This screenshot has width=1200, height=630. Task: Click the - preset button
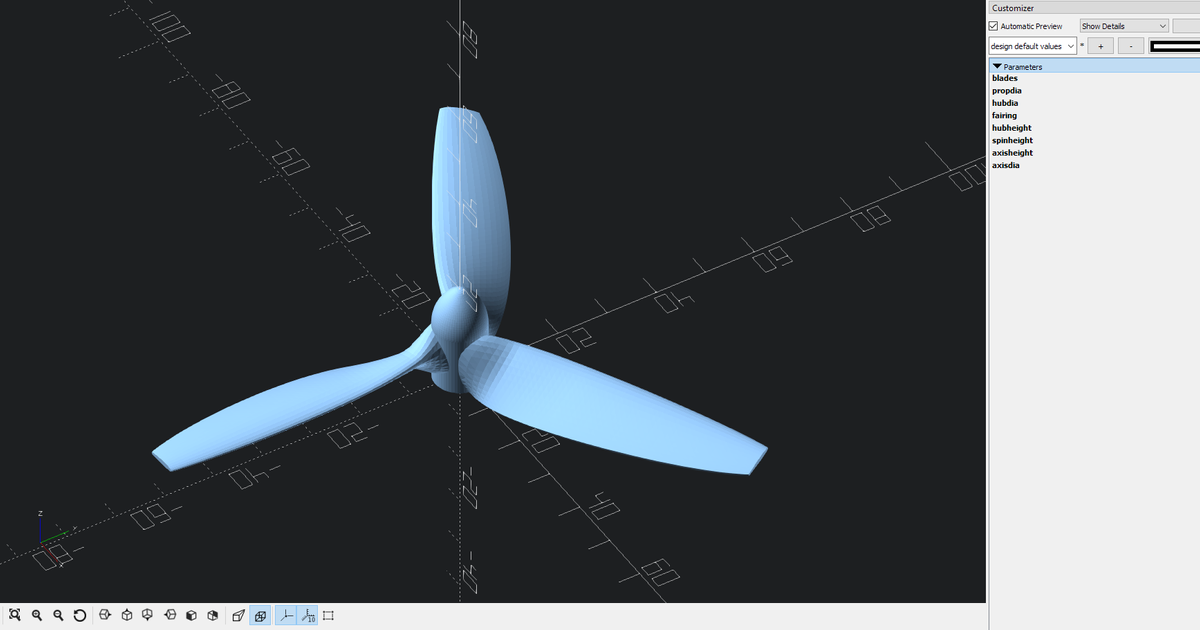1130,45
